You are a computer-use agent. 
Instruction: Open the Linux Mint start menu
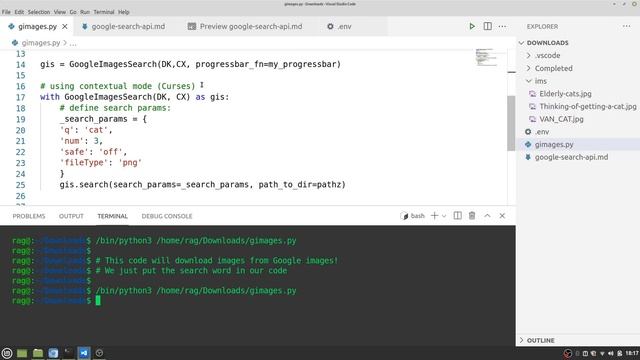7,353
